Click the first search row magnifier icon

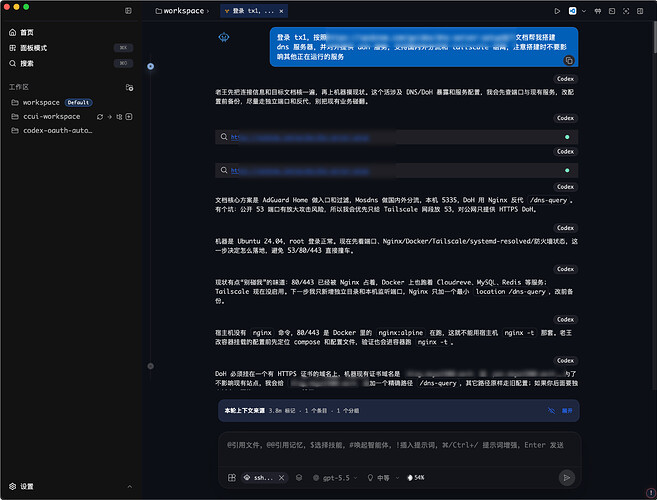(224, 137)
